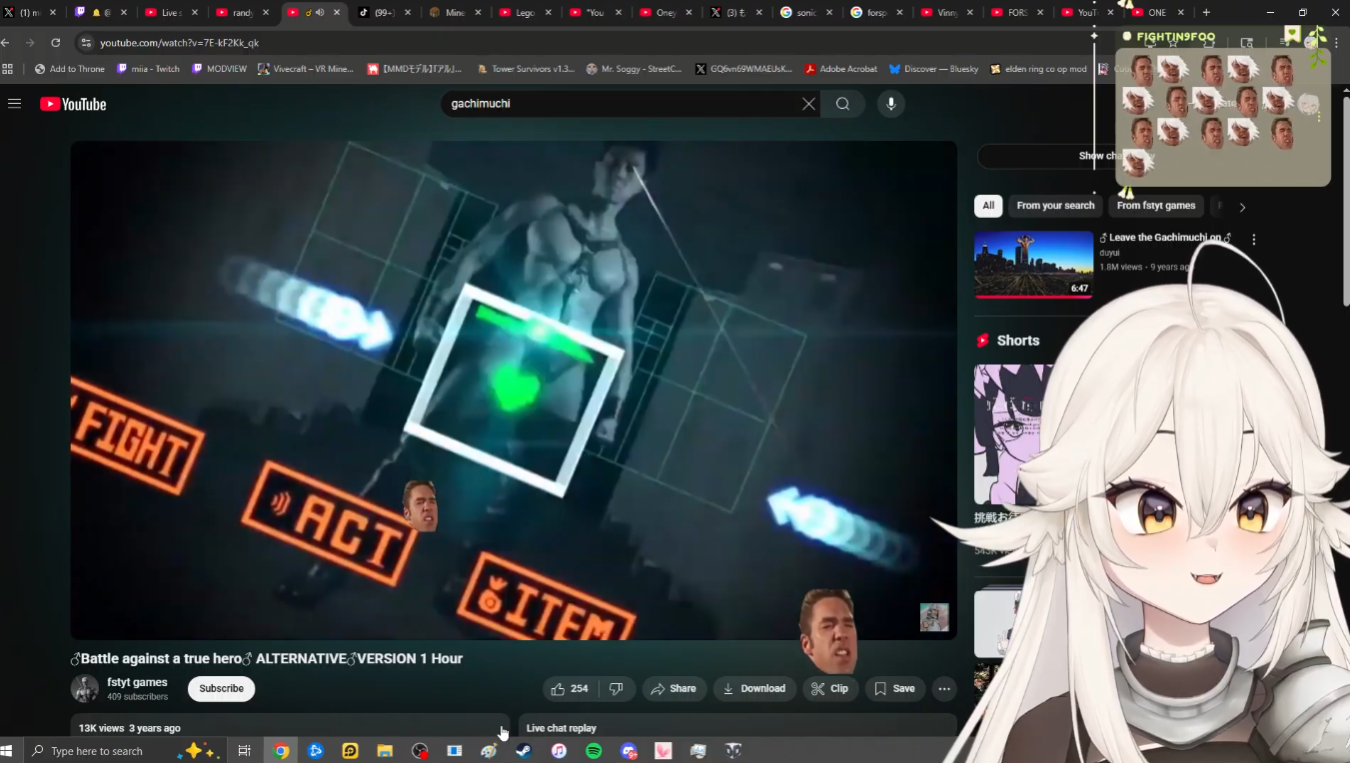Open elden ring co op mod bookmark
Viewport: 1350px width, 763px height.
tap(1038, 69)
